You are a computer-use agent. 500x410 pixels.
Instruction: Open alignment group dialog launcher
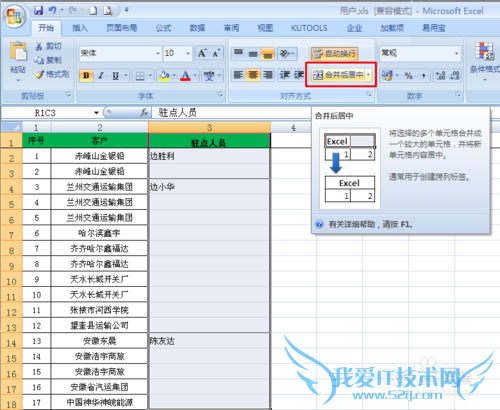[369, 94]
